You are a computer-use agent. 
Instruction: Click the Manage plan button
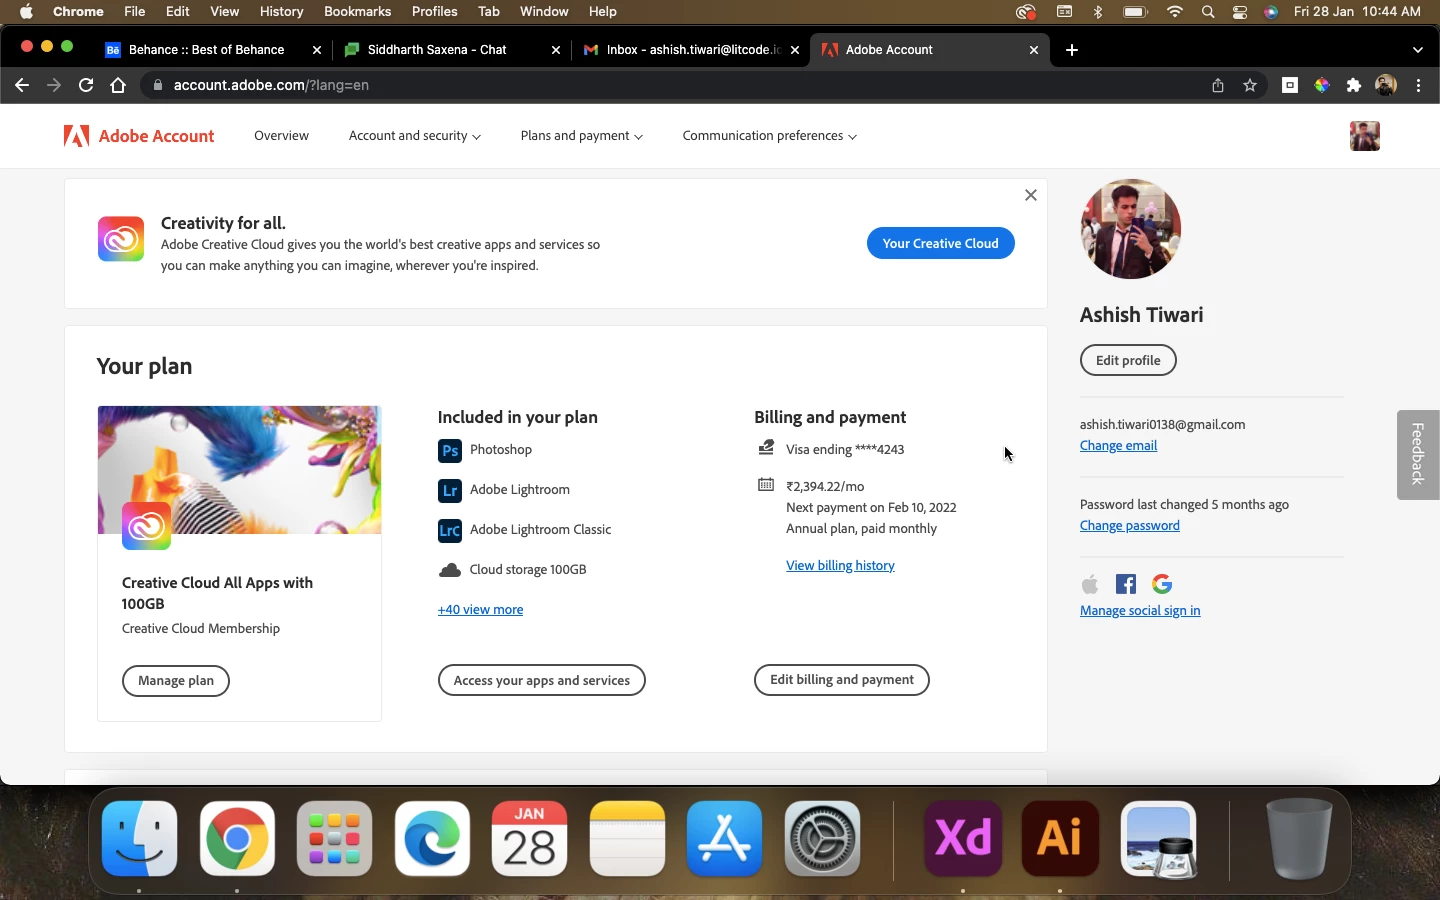pyautogui.click(x=176, y=681)
